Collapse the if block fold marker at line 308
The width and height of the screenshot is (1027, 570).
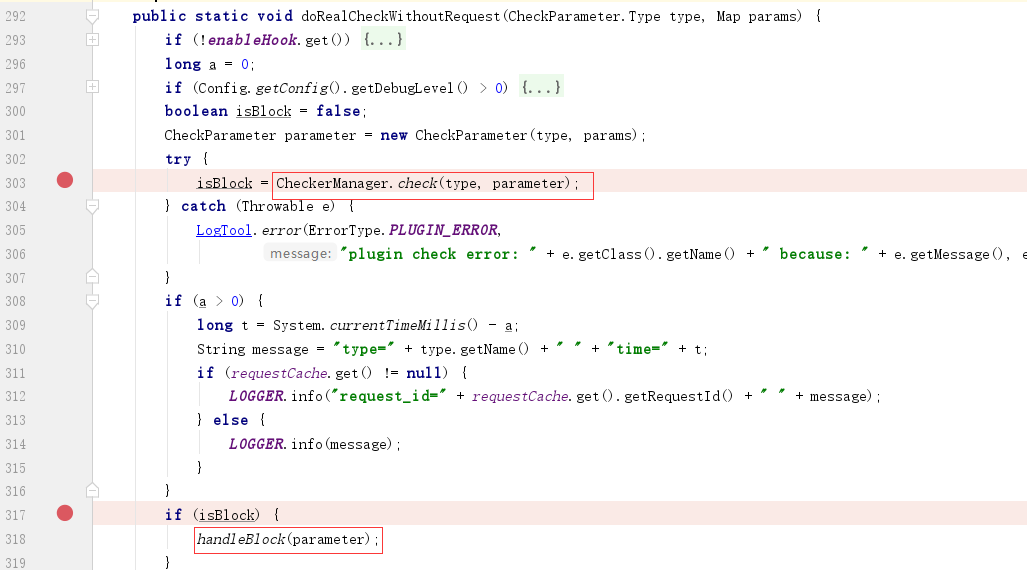coord(93,300)
